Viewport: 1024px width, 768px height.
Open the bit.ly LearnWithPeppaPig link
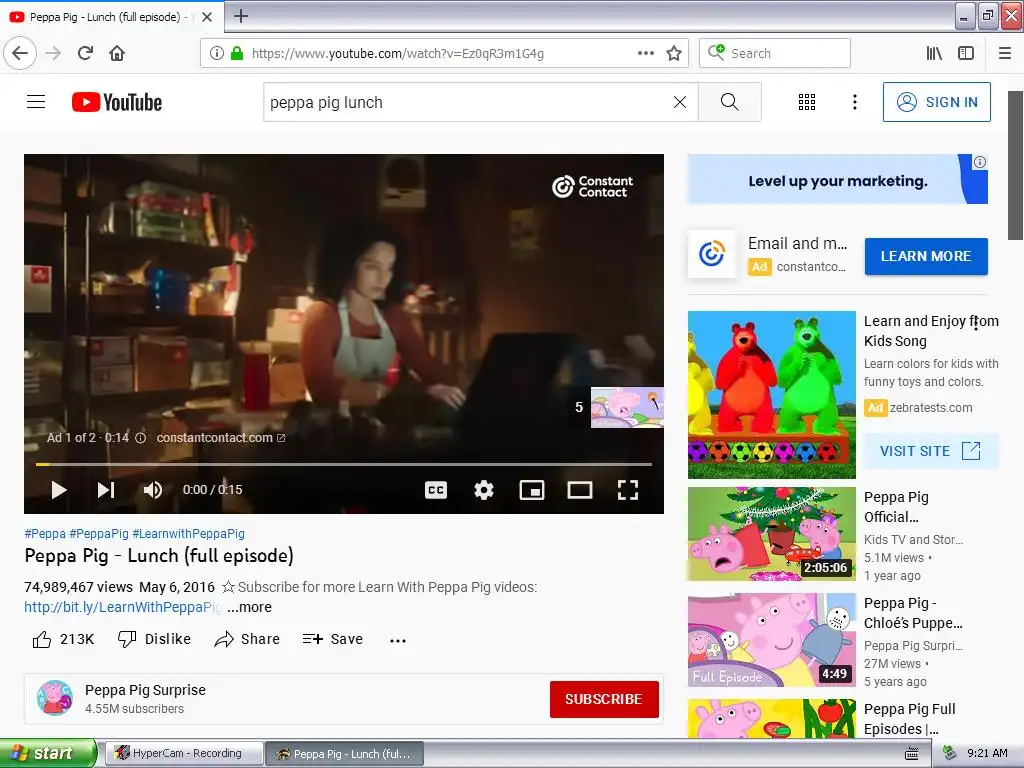(122, 607)
